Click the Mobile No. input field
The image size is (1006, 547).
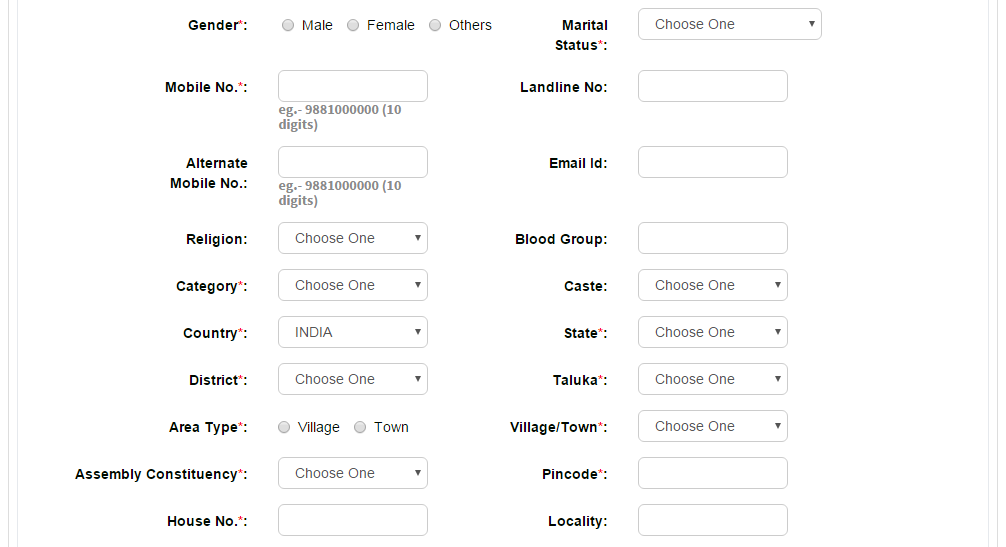tap(353, 86)
